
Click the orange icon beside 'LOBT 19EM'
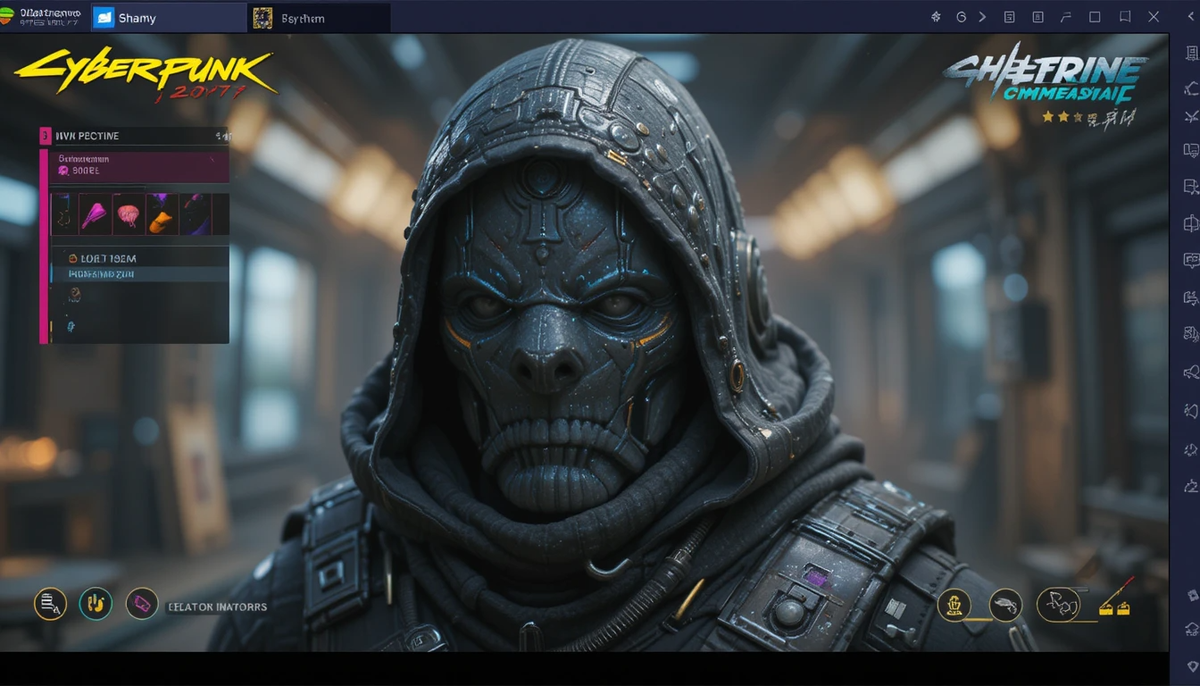click(75, 258)
